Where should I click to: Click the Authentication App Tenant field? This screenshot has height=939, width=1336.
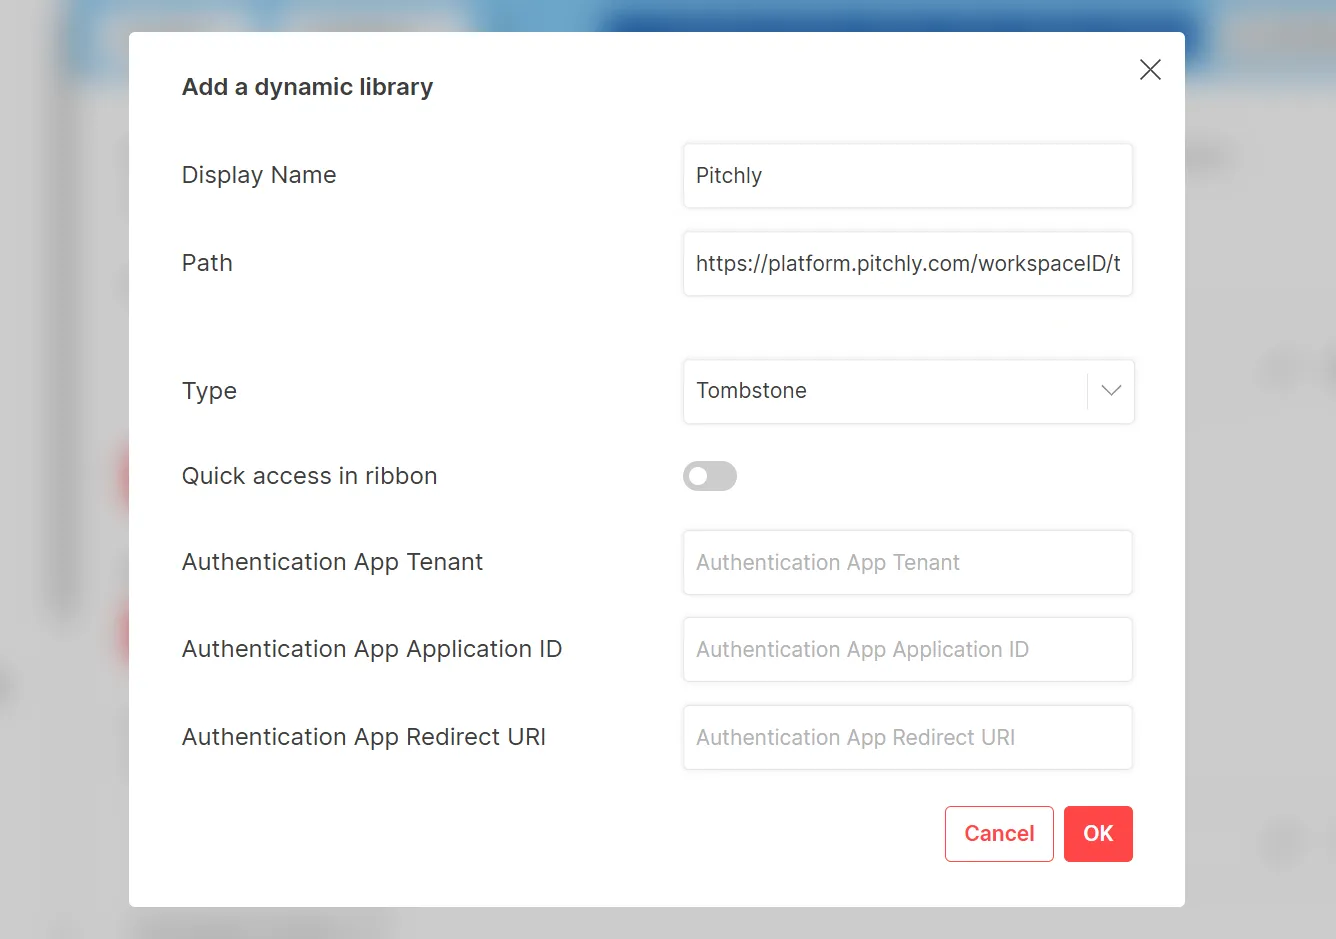coord(908,563)
